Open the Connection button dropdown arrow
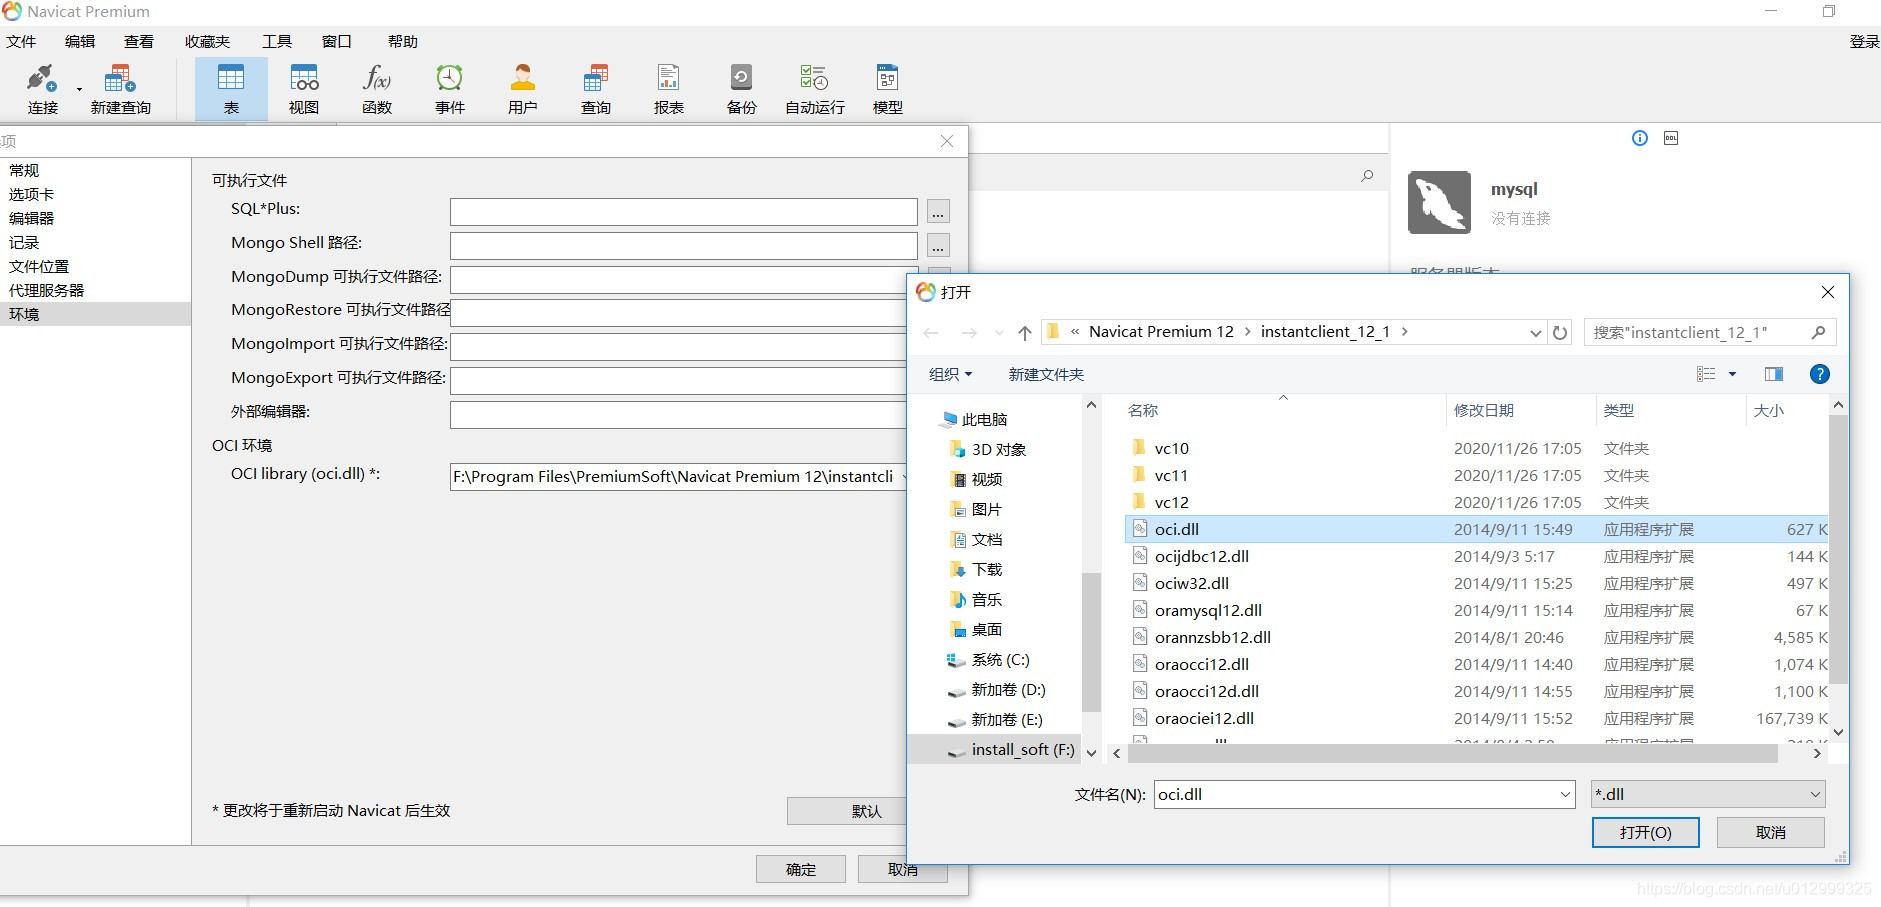The height and width of the screenshot is (907, 1881). click(79, 90)
